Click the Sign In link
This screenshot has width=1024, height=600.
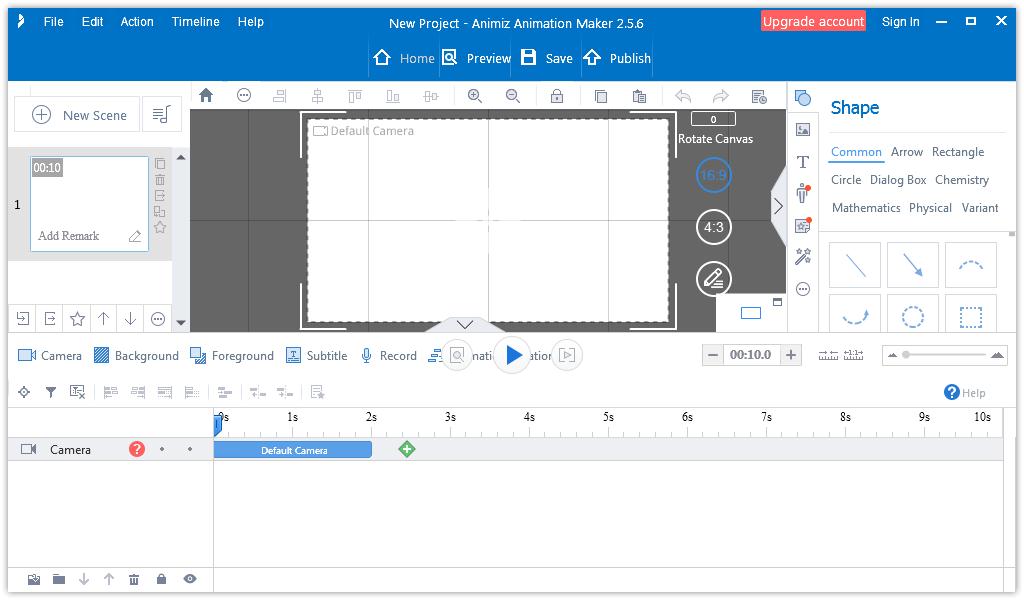coord(901,22)
